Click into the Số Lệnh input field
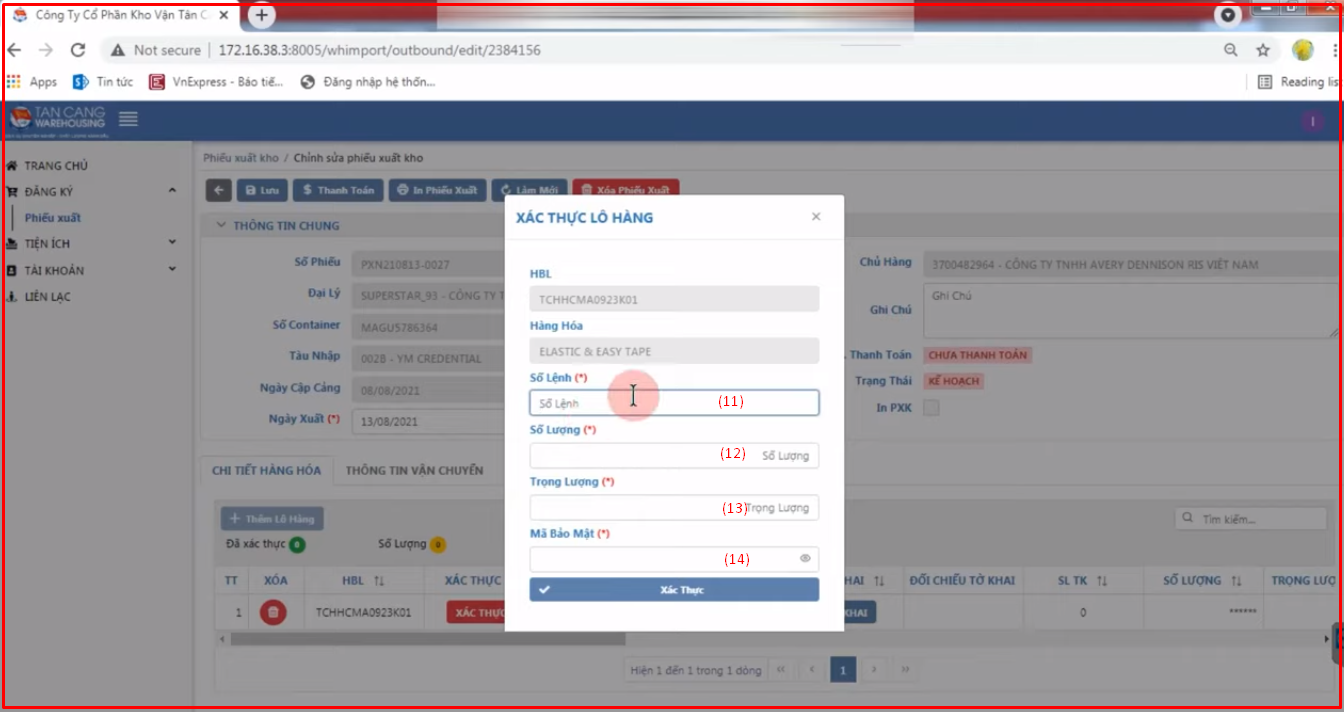This screenshot has height=712, width=1344. click(673, 403)
